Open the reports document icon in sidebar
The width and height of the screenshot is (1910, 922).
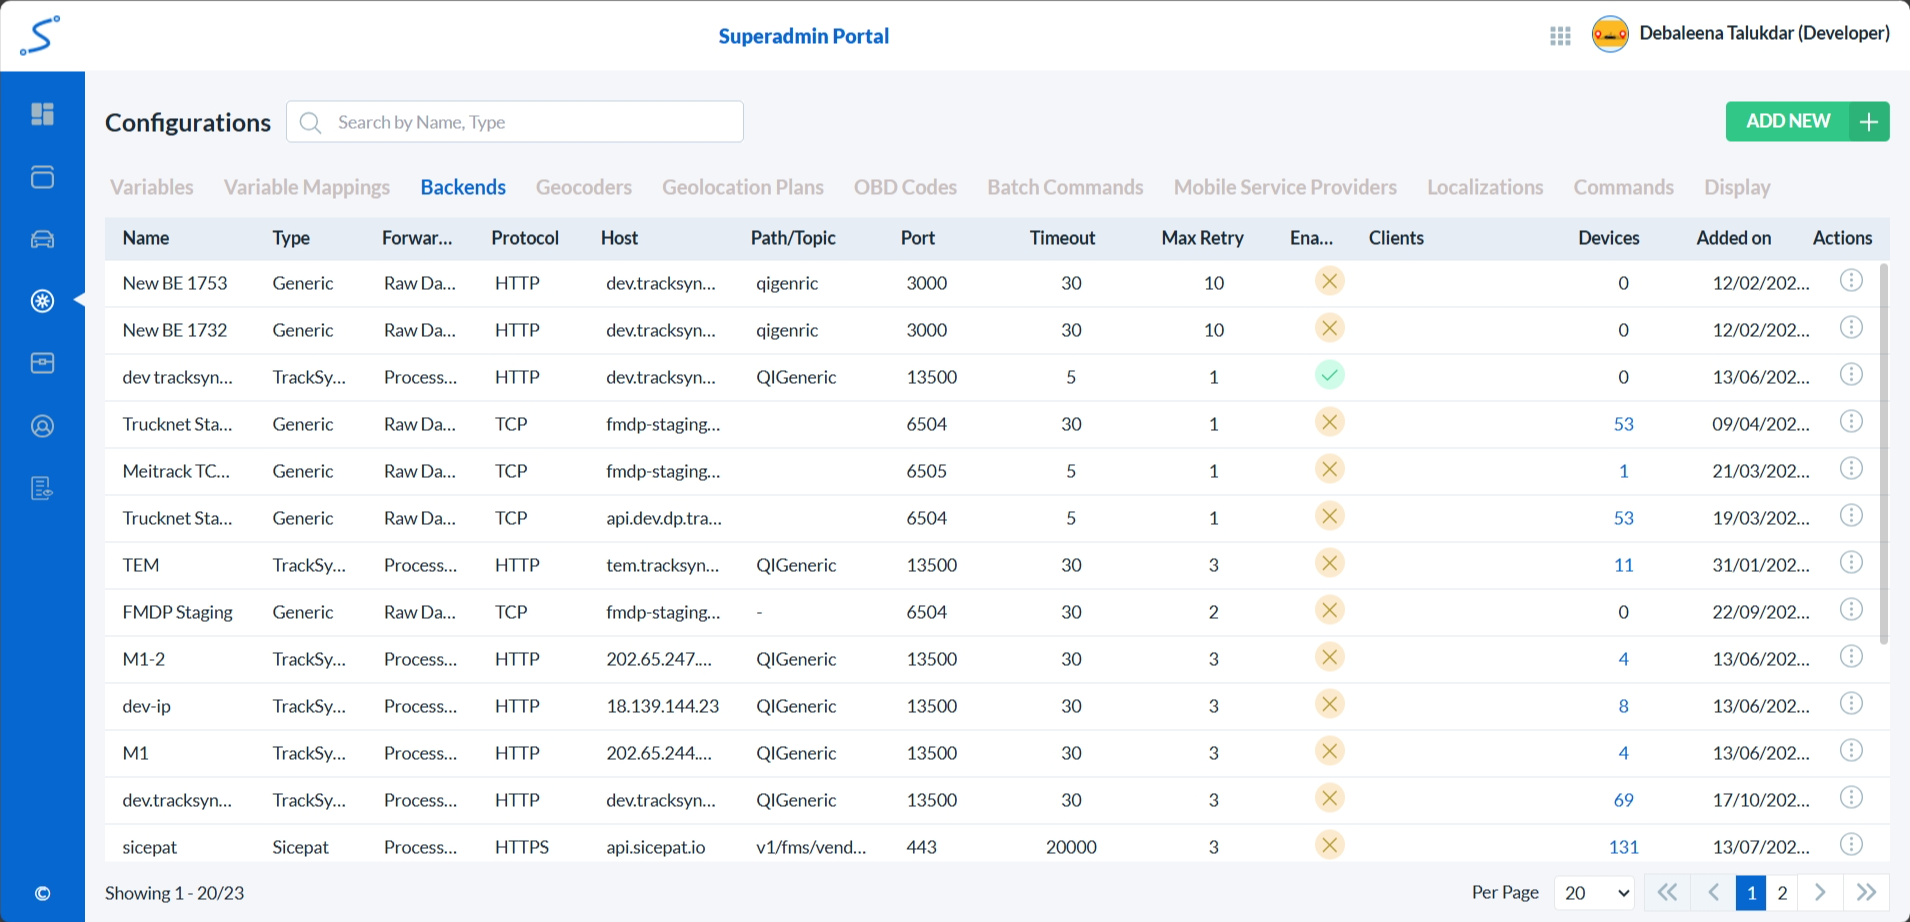tap(42, 488)
